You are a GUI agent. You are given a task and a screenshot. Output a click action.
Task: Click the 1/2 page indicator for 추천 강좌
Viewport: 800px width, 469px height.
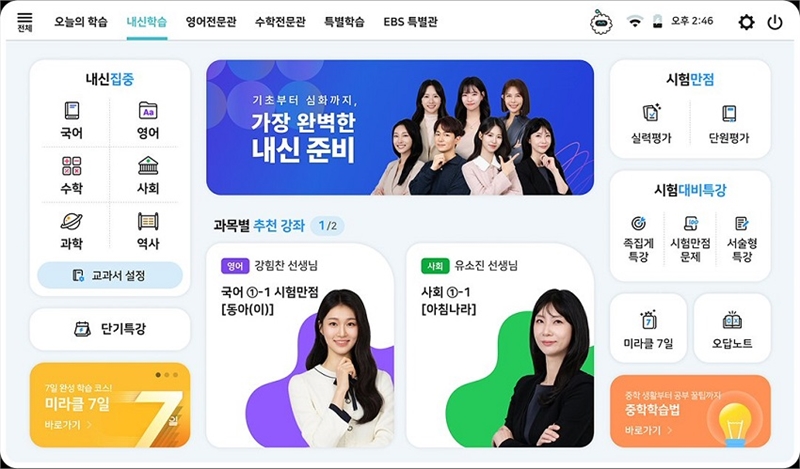(x=328, y=226)
